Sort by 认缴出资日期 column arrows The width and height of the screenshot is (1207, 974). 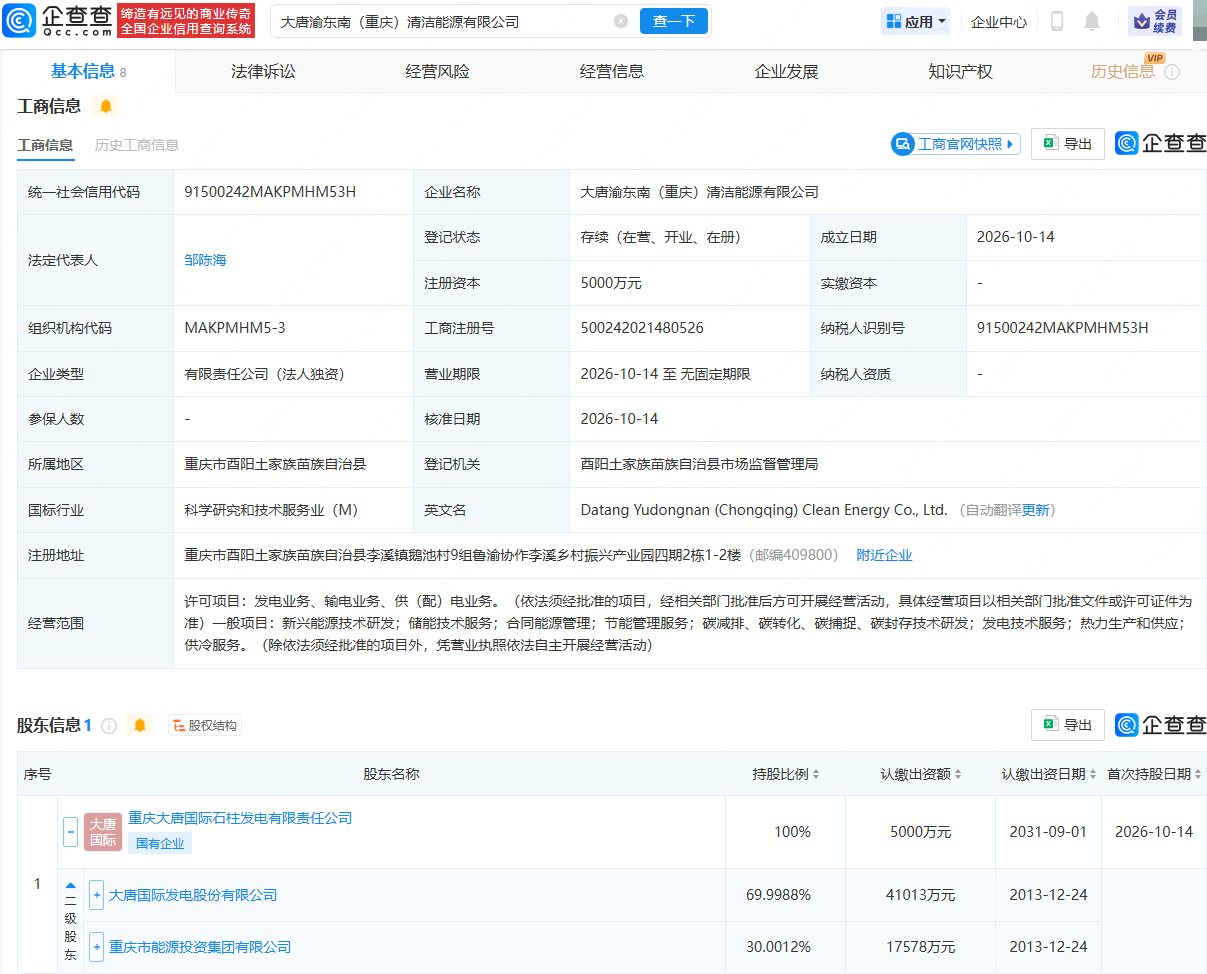[1093, 774]
